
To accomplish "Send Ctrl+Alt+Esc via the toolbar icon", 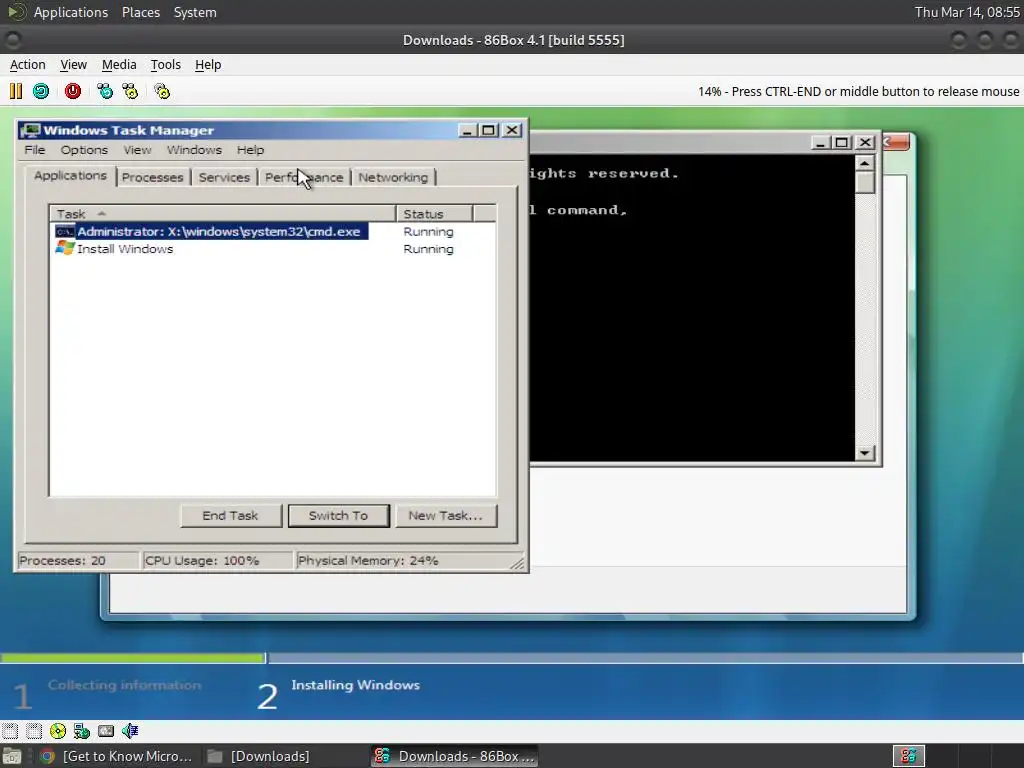I will [x=131, y=91].
